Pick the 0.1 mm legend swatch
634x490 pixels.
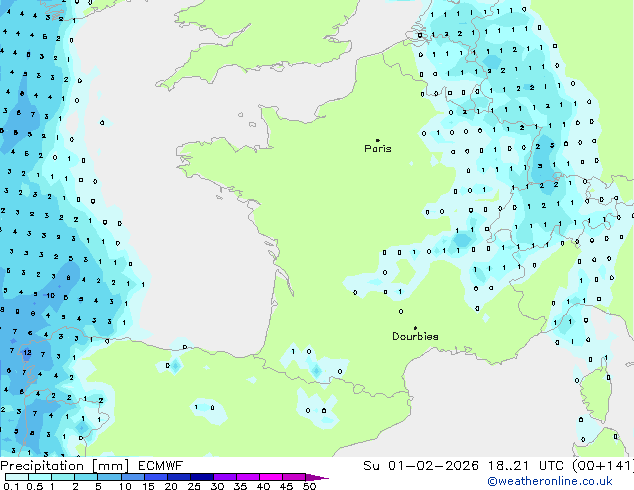pos(17,477)
